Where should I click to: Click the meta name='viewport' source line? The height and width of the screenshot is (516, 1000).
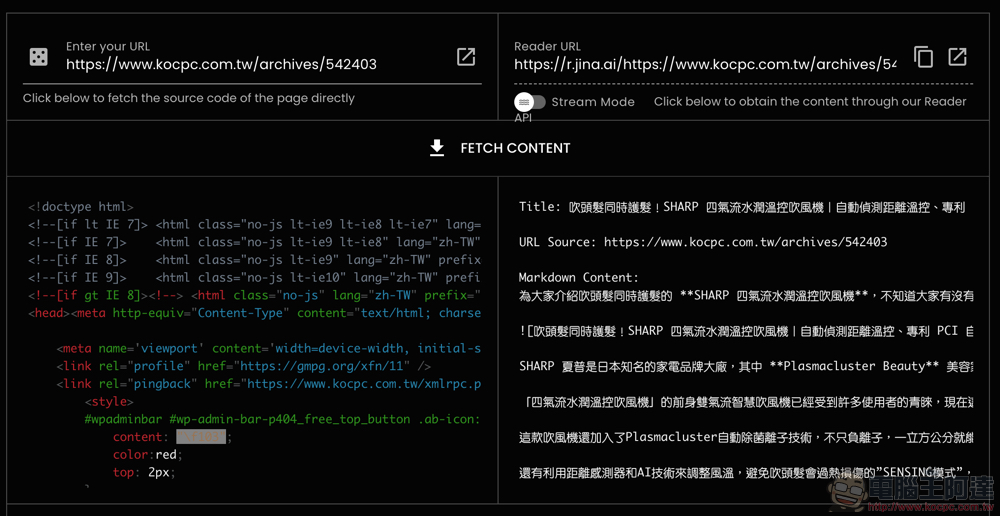point(268,349)
